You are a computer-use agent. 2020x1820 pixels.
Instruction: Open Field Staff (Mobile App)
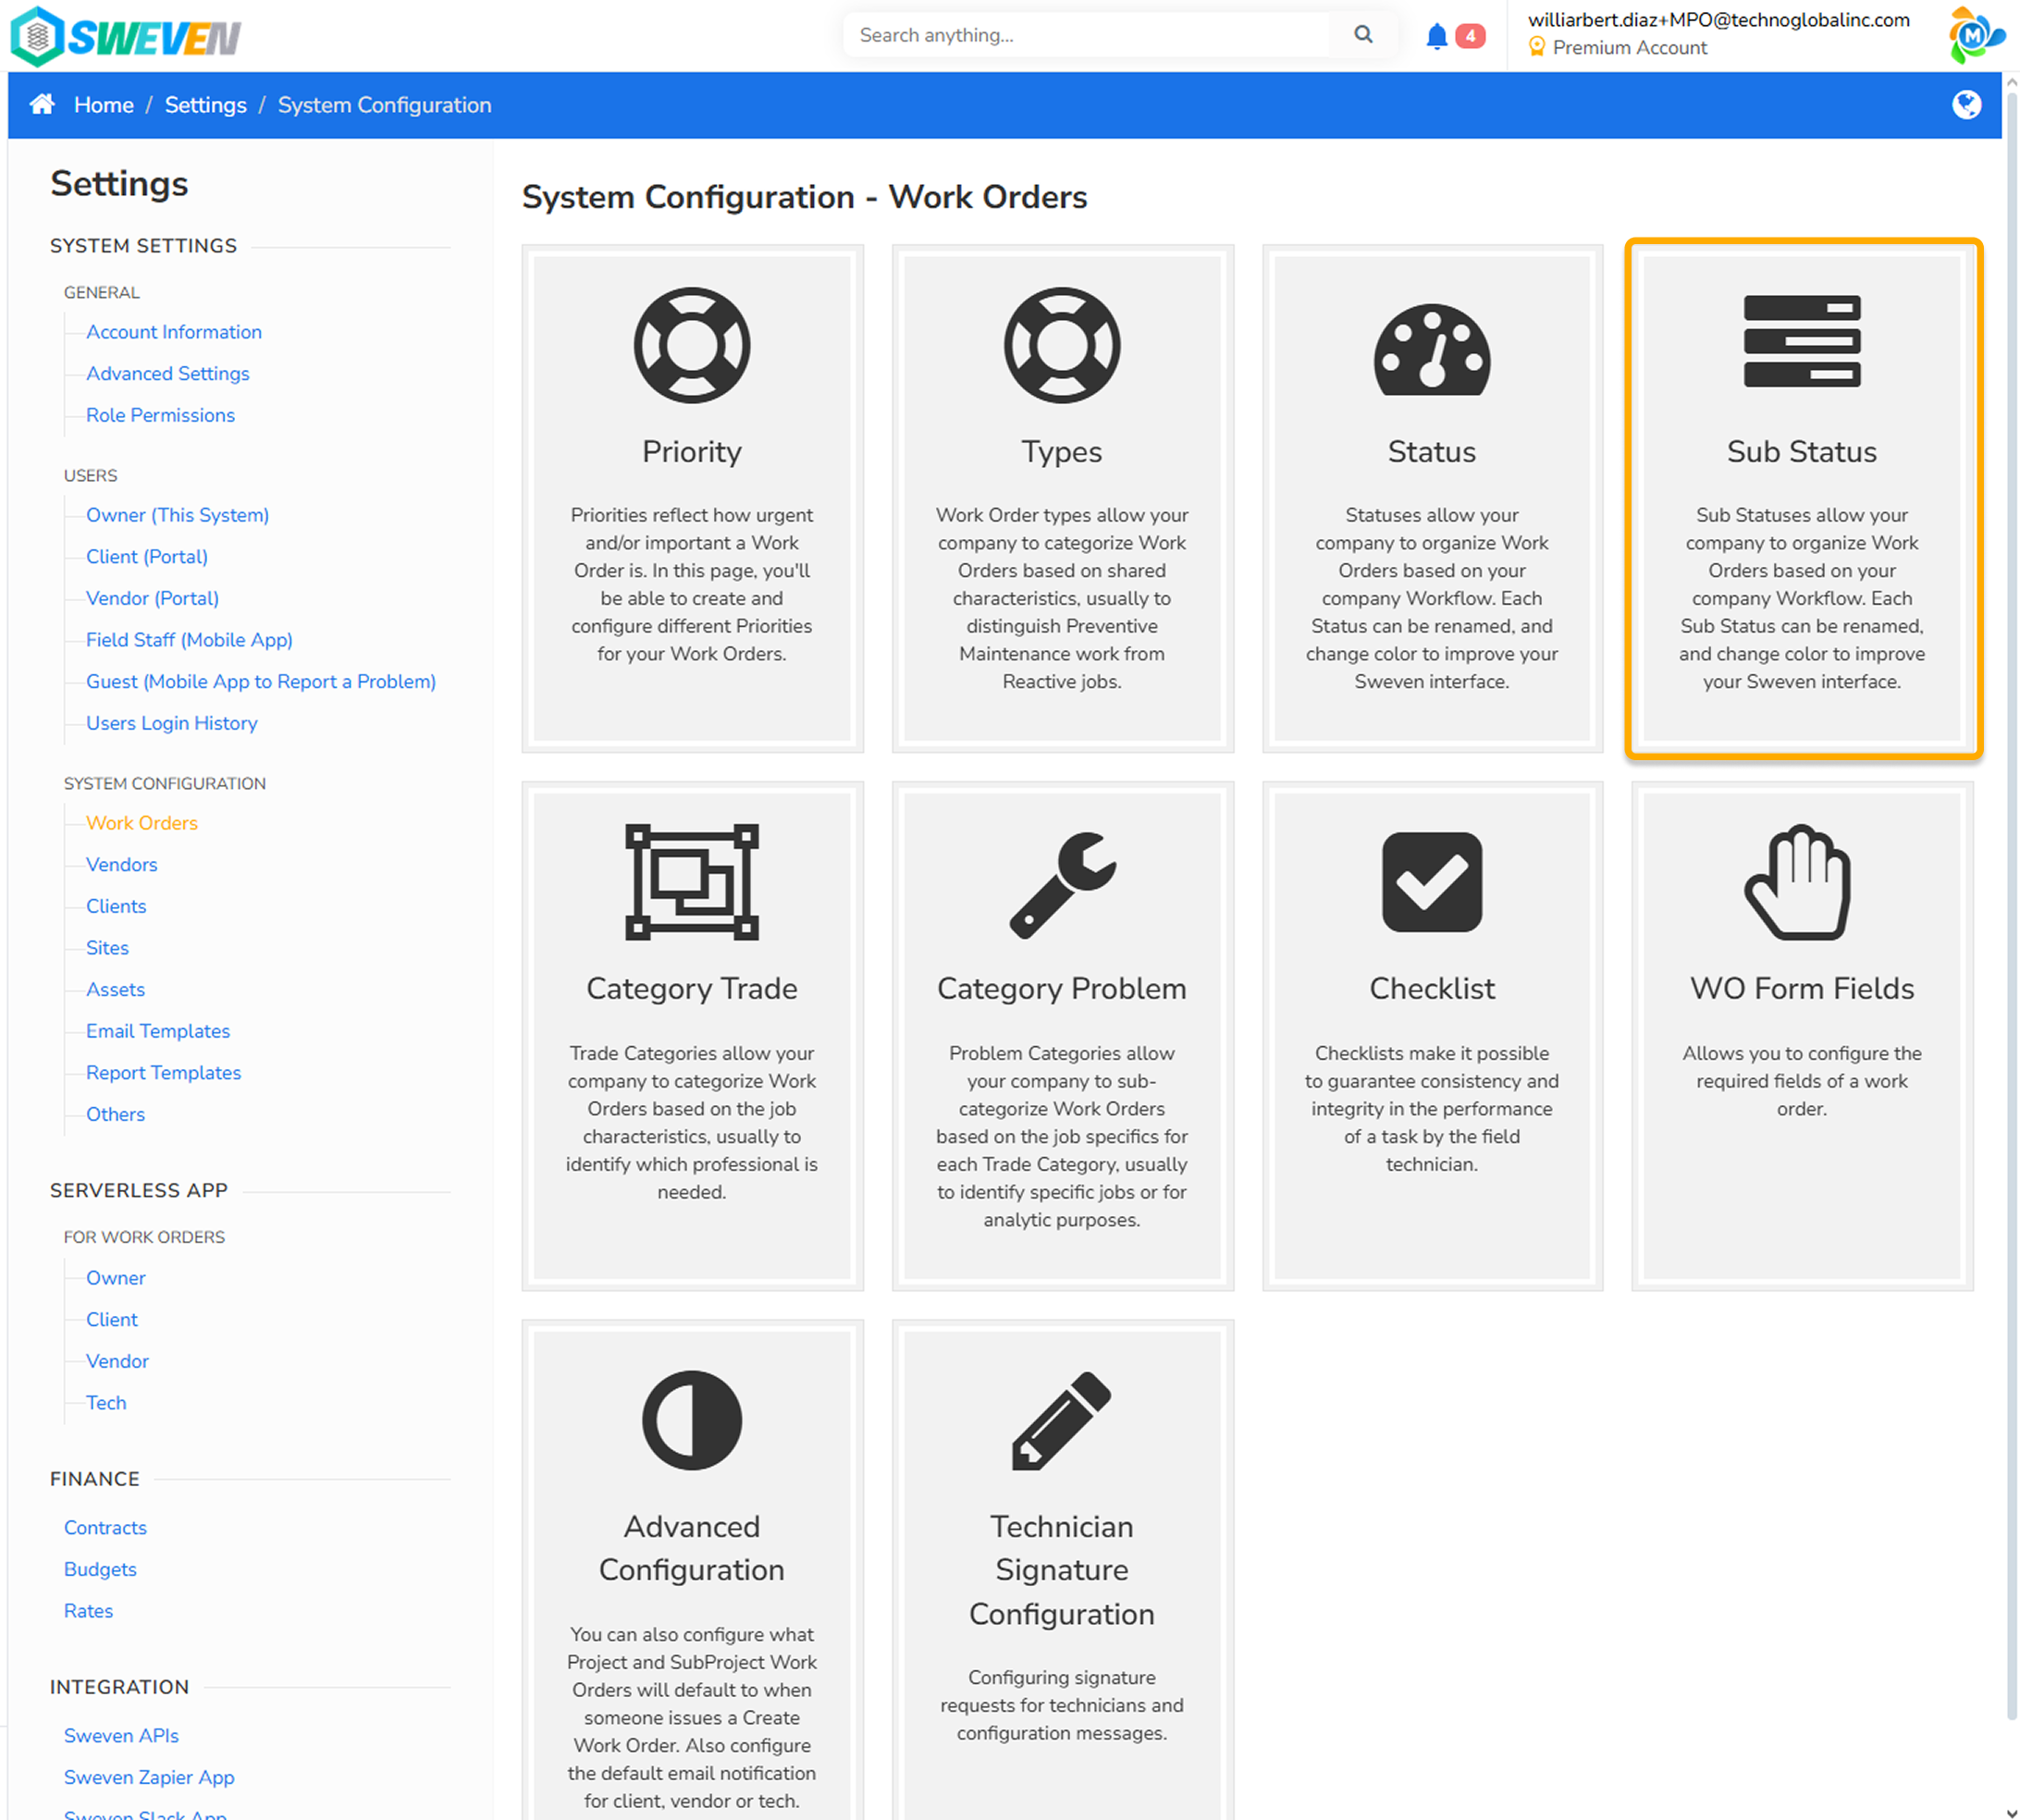click(x=190, y=640)
